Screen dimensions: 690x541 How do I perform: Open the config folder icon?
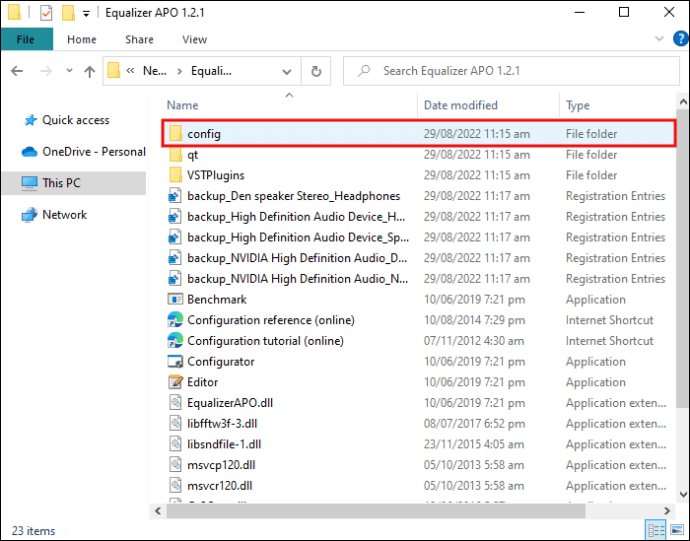point(176,133)
